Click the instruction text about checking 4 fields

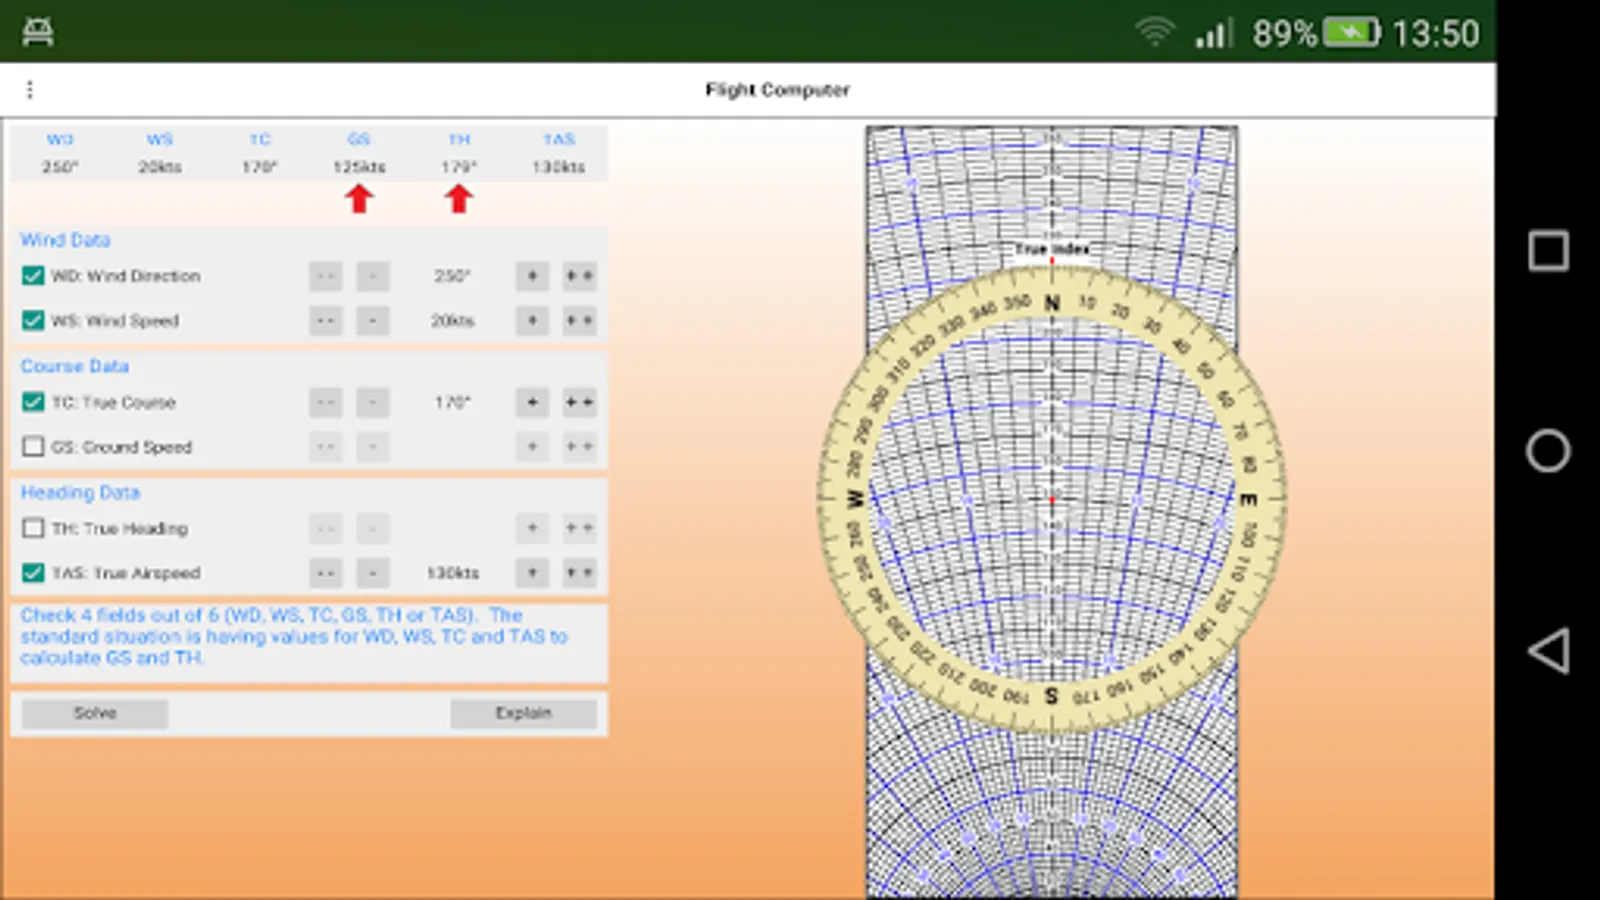[294, 636]
